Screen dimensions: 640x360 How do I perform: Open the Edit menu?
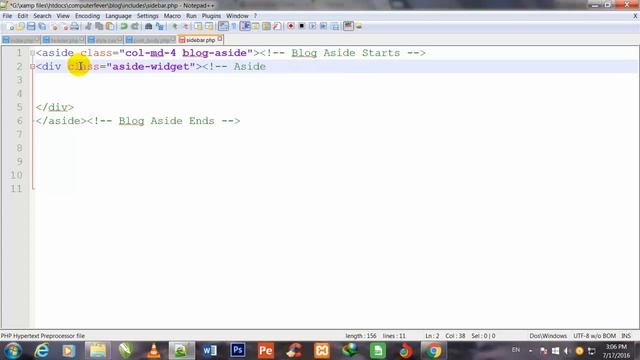[x=22, y=16]
